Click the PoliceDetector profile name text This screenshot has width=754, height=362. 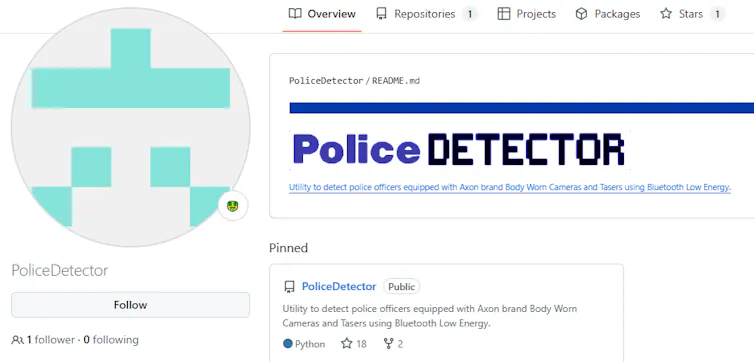pyautogui.click(x=60, y=271)
